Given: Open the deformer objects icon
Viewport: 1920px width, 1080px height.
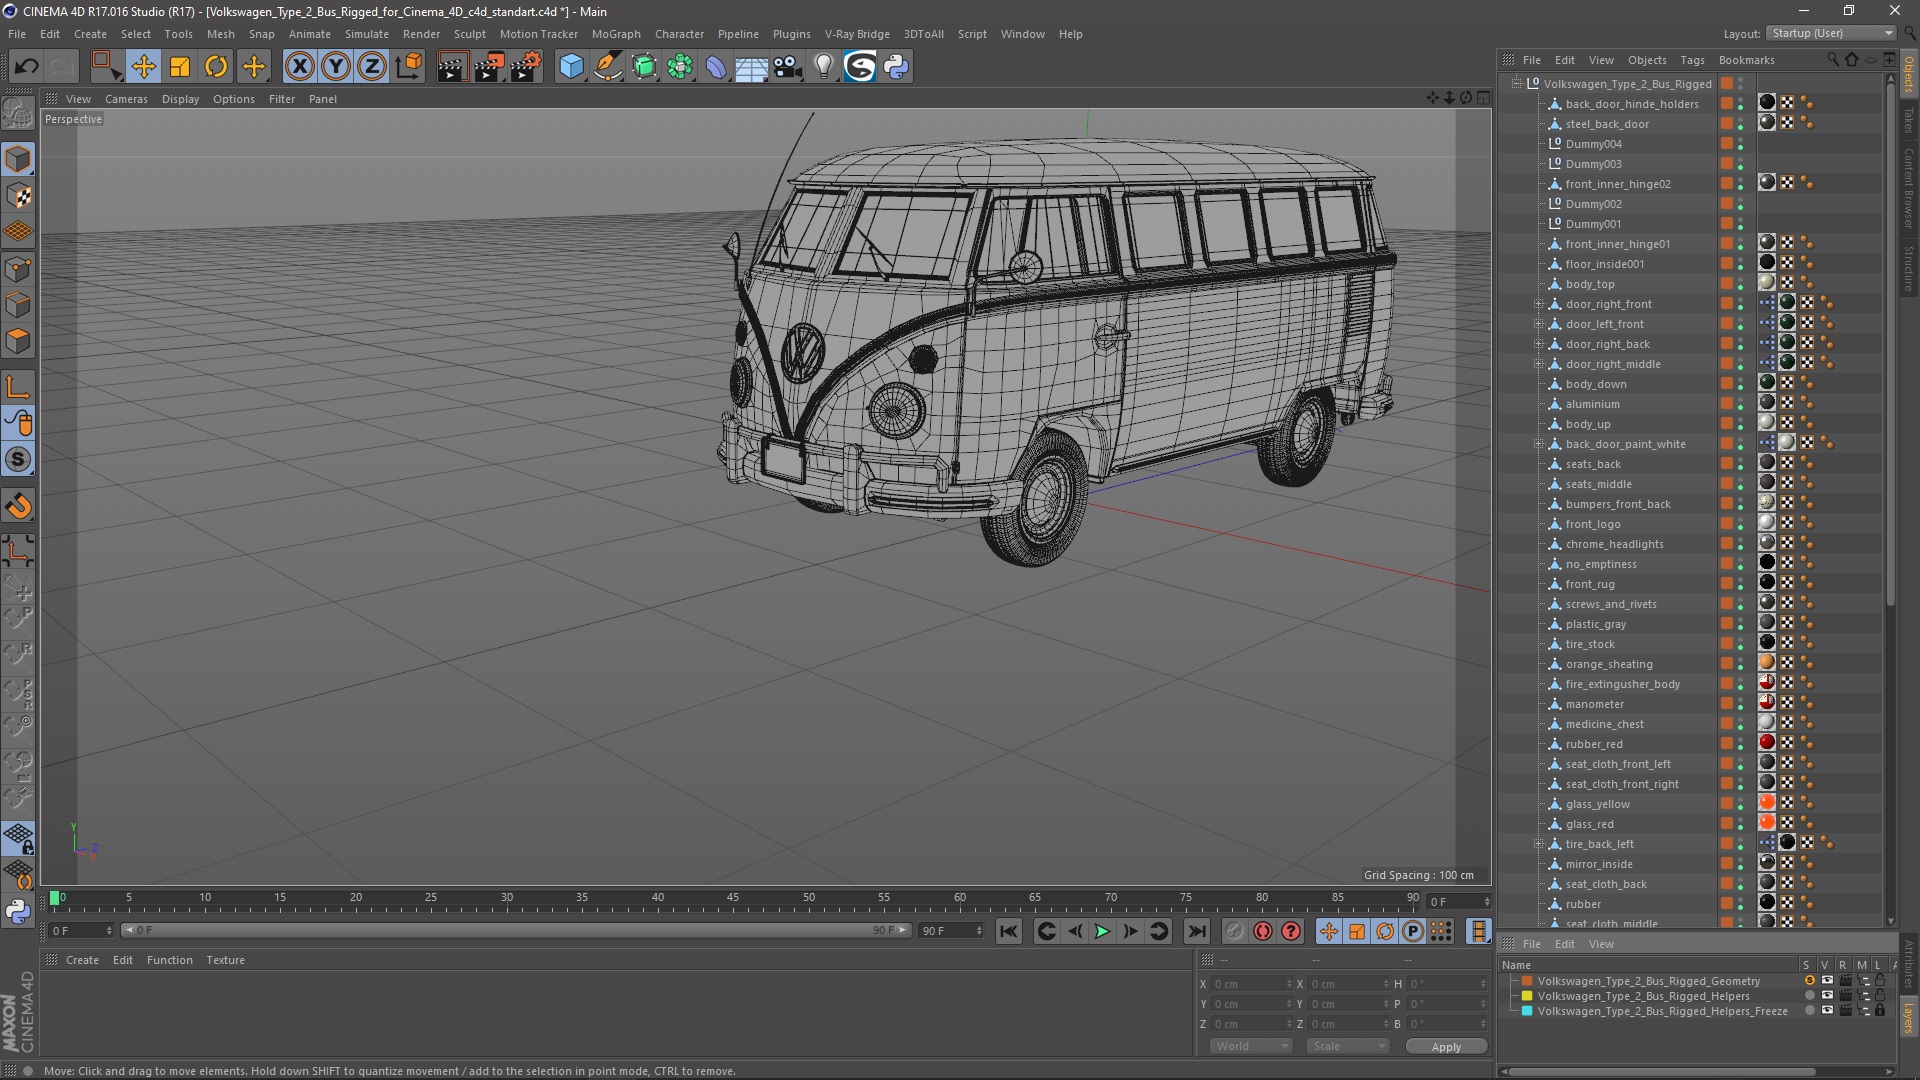Looking at the screenshot, I should pyautogui.click(x=716, y=67).
